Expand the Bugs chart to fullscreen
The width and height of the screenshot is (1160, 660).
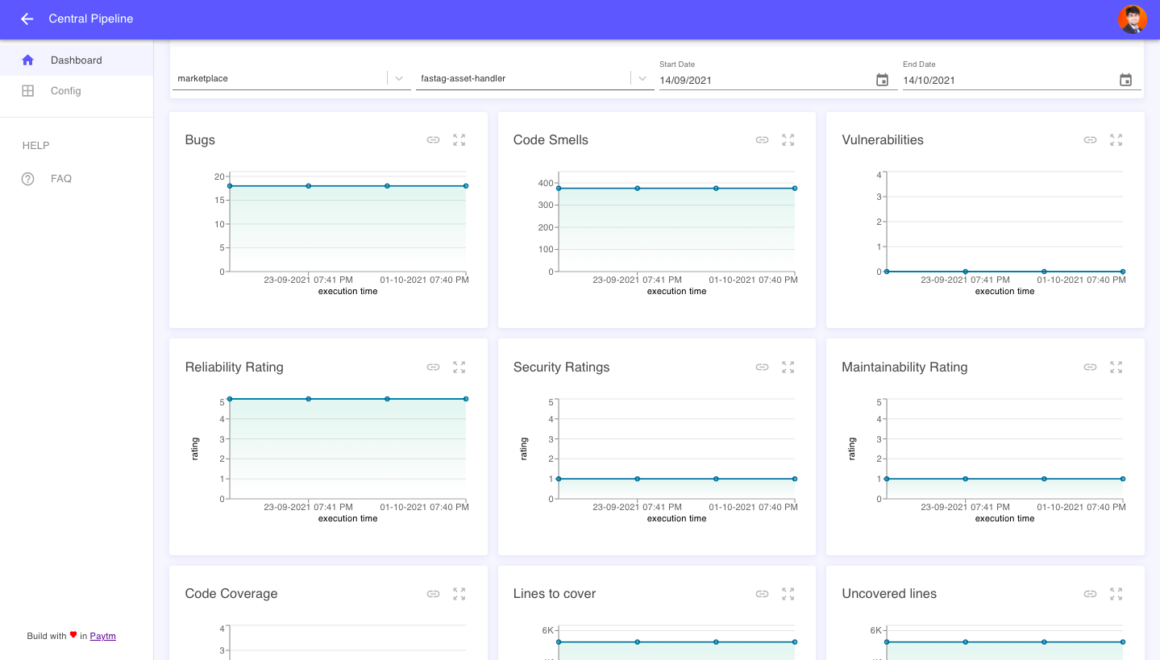point(459,140)
